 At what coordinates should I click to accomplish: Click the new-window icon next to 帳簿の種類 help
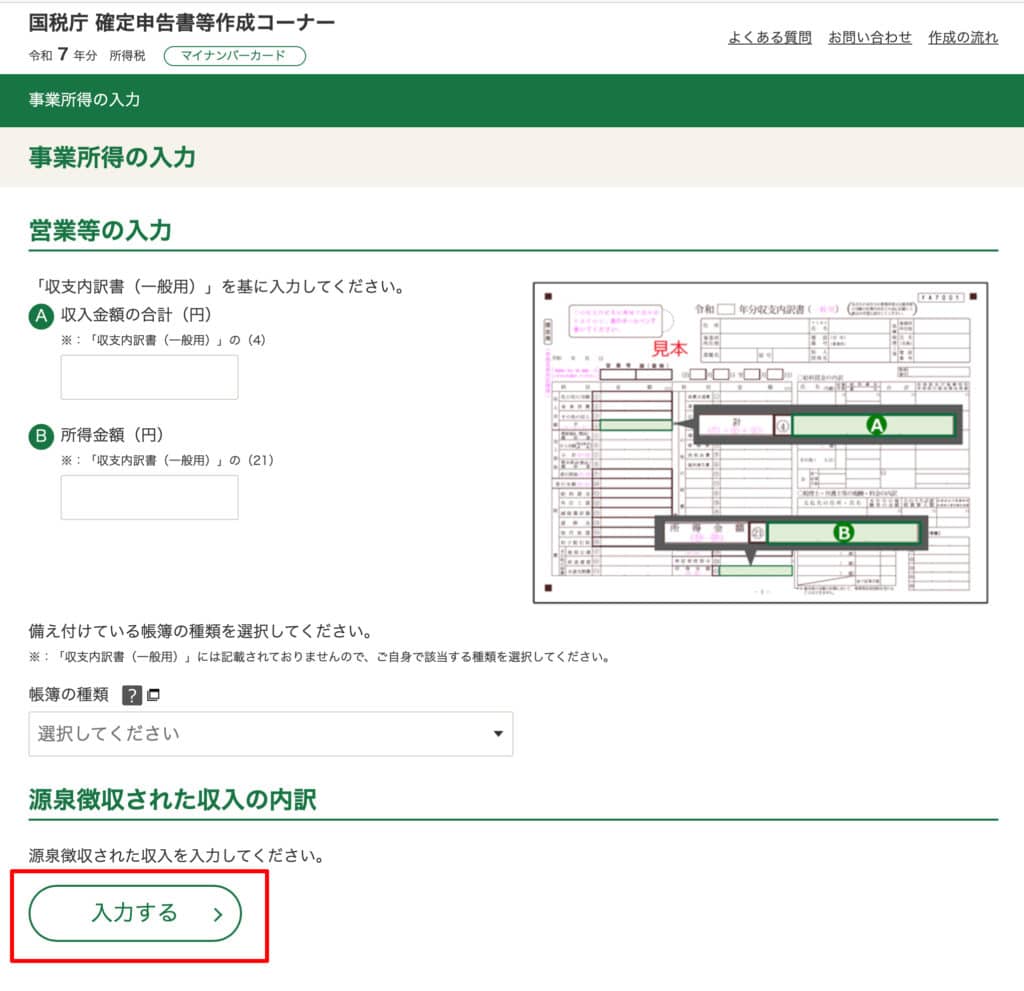153,695
